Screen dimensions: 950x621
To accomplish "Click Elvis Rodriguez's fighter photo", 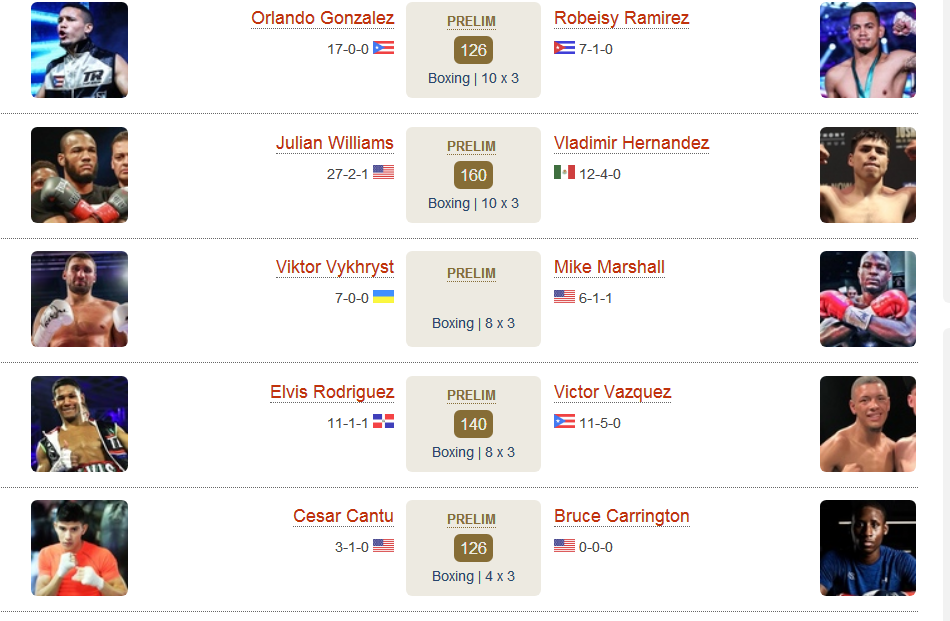I will [x=79, y=424].
